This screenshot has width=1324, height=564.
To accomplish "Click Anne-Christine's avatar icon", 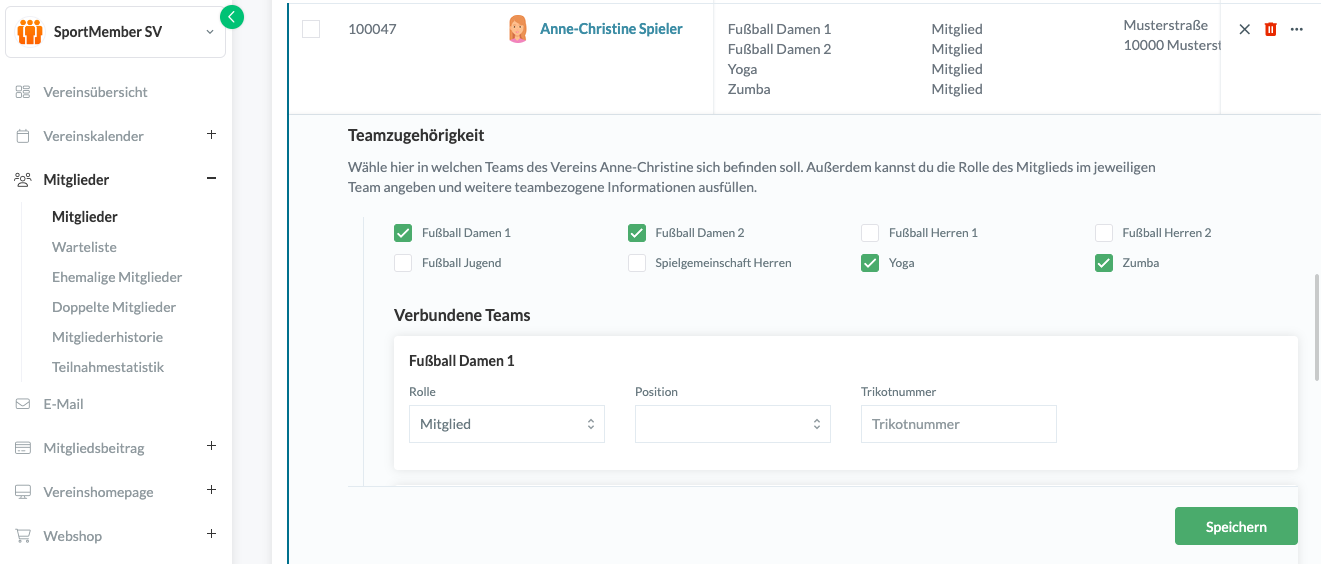I will (x=518, y=29).
